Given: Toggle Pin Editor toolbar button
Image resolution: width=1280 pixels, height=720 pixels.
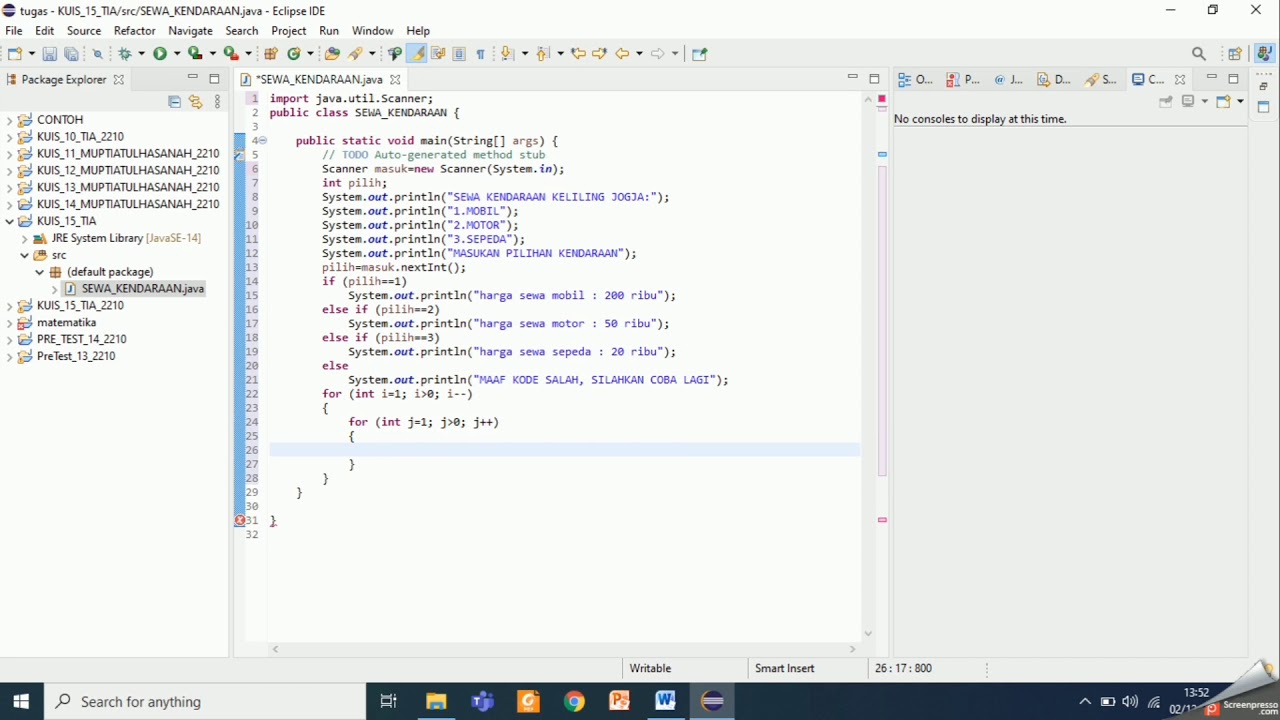Looking at the screenshot, I should click(699, 54).
